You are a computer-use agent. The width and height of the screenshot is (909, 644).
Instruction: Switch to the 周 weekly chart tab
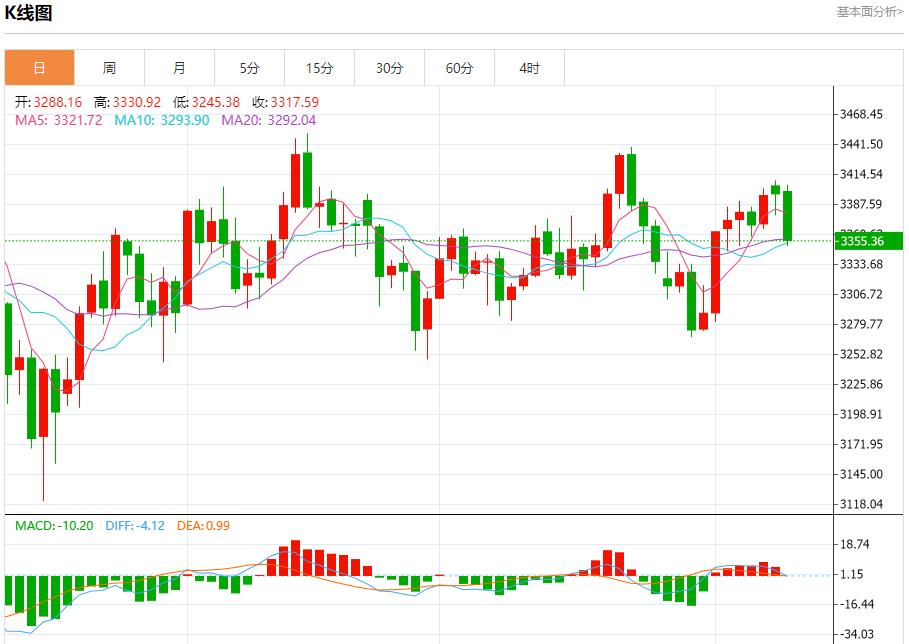[109, 68]
